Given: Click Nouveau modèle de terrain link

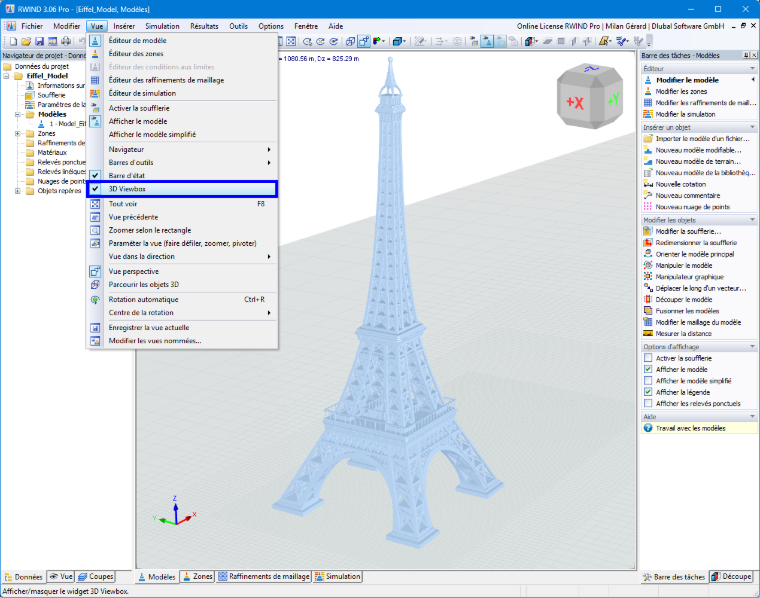Looking at the screenshot, I should tap(698, 161).
